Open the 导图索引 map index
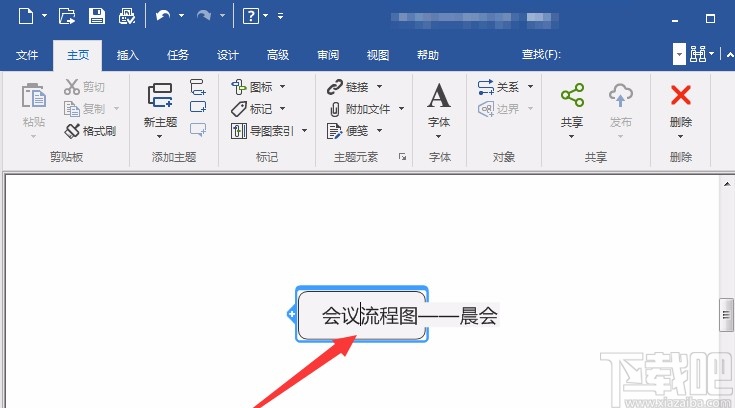The image size is (735, 408). click(x=262, y=131)
